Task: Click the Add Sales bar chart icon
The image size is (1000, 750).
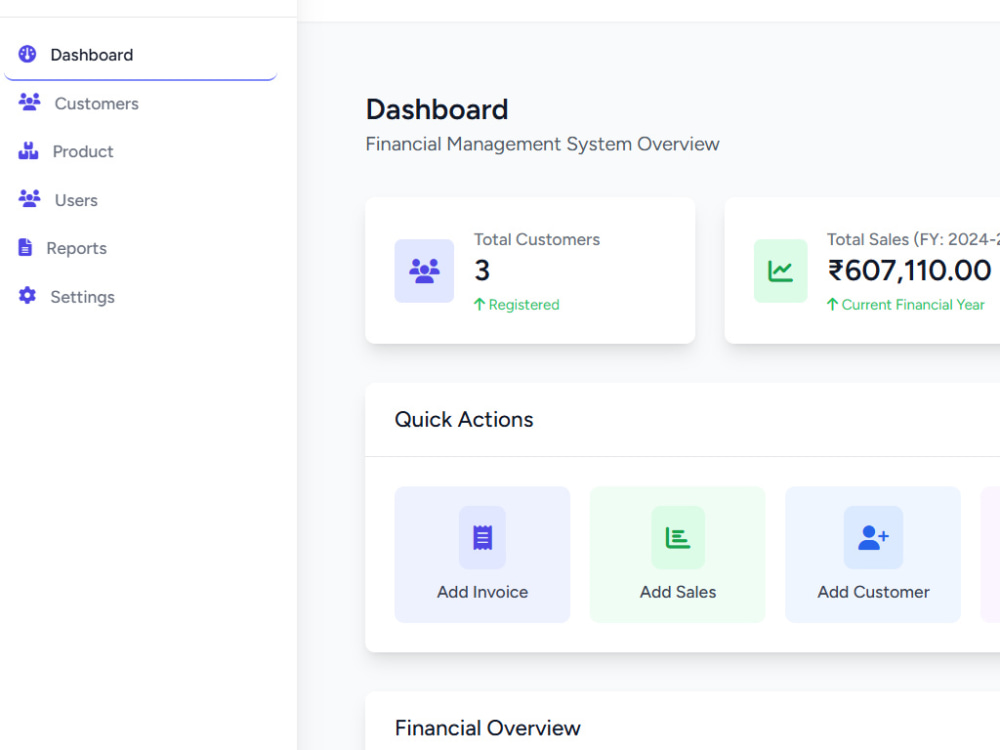Action: coord(677,538)
